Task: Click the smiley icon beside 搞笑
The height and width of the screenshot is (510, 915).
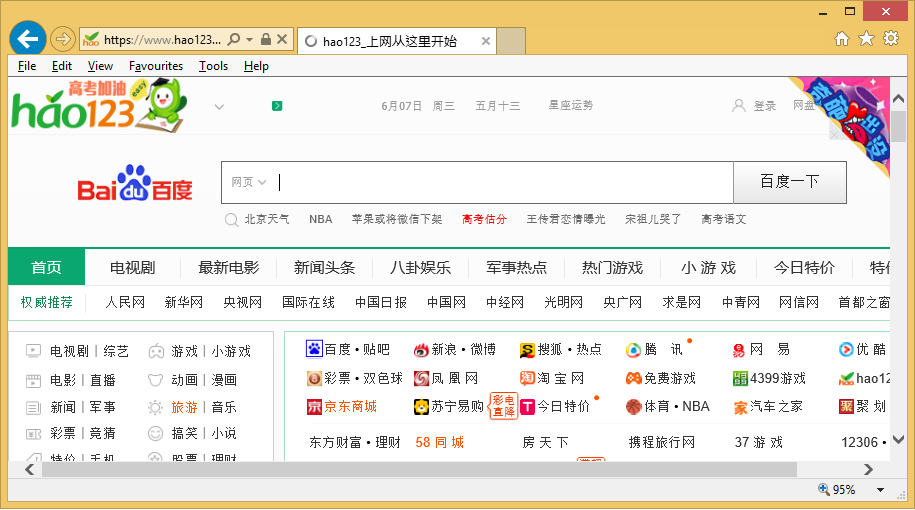Action: [x=155, y=434]
